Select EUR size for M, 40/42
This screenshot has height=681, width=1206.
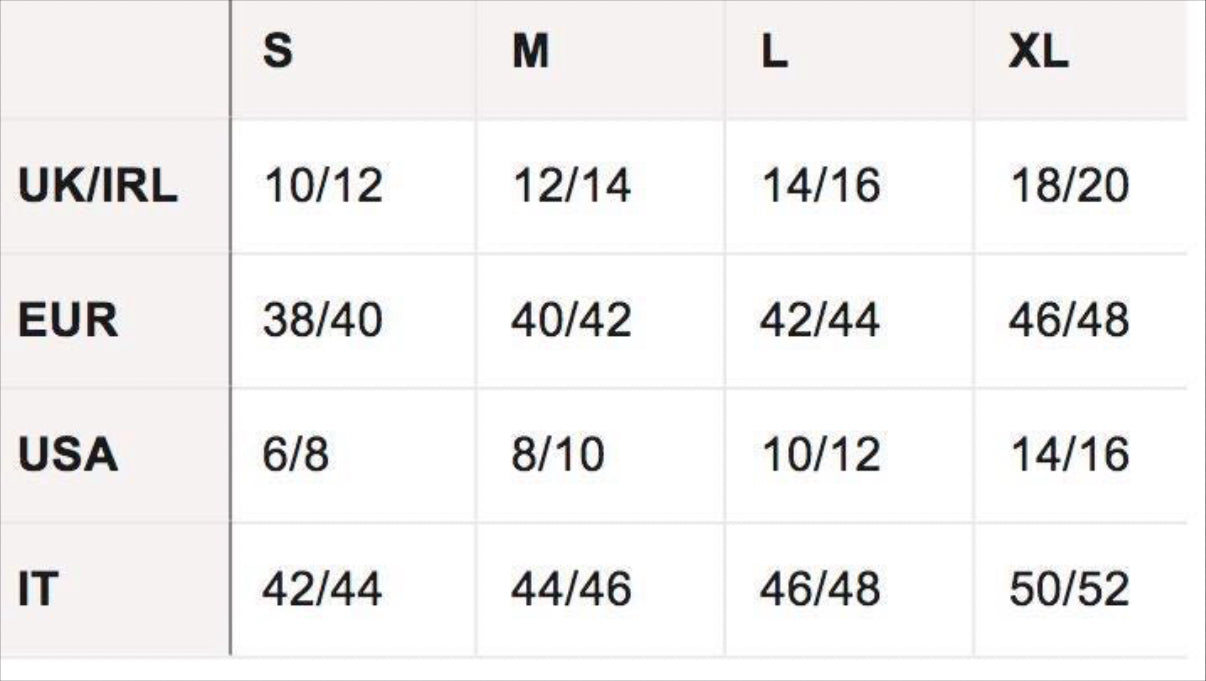click(572, 321)
